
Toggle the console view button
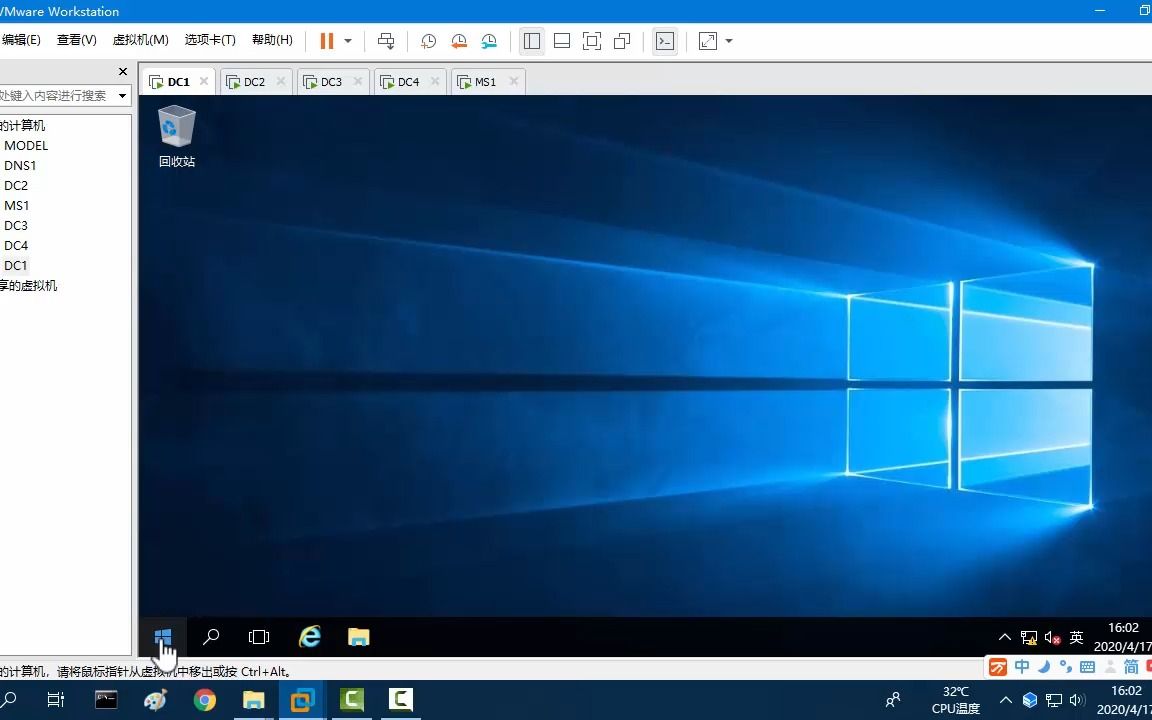(665, 41)
